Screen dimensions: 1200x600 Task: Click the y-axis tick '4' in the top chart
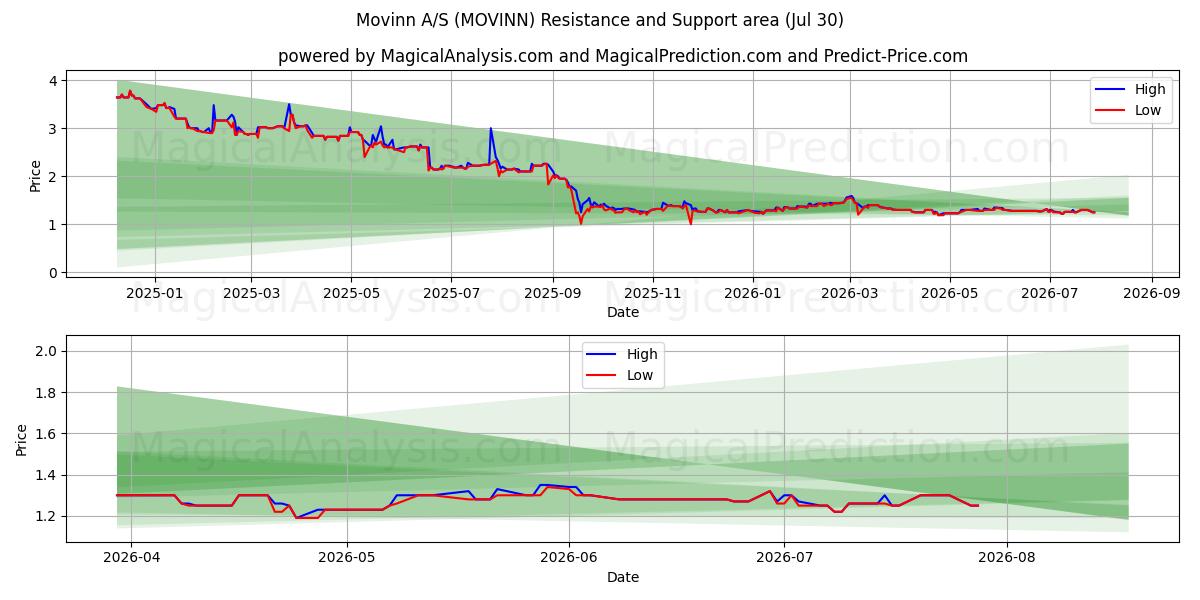[x=55, y=80]
